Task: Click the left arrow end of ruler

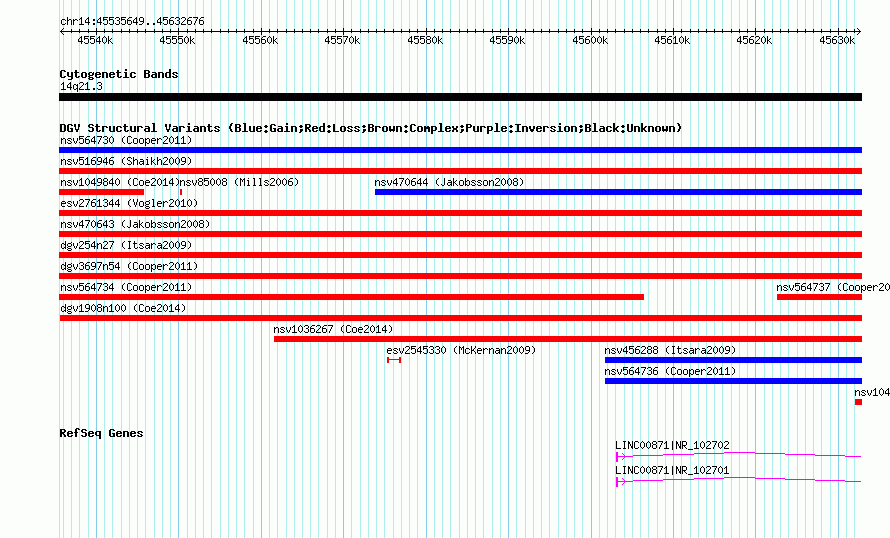Action: tap(62, 32)
